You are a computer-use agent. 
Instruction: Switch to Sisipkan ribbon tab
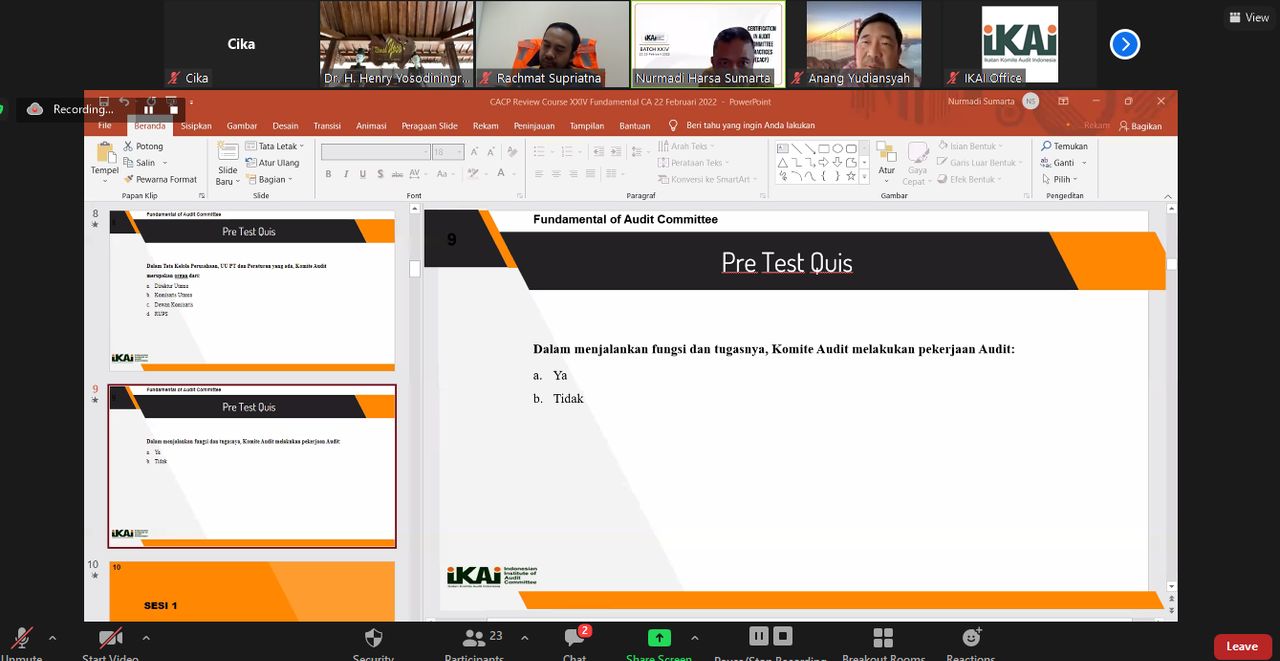click(x=196, y=126)
